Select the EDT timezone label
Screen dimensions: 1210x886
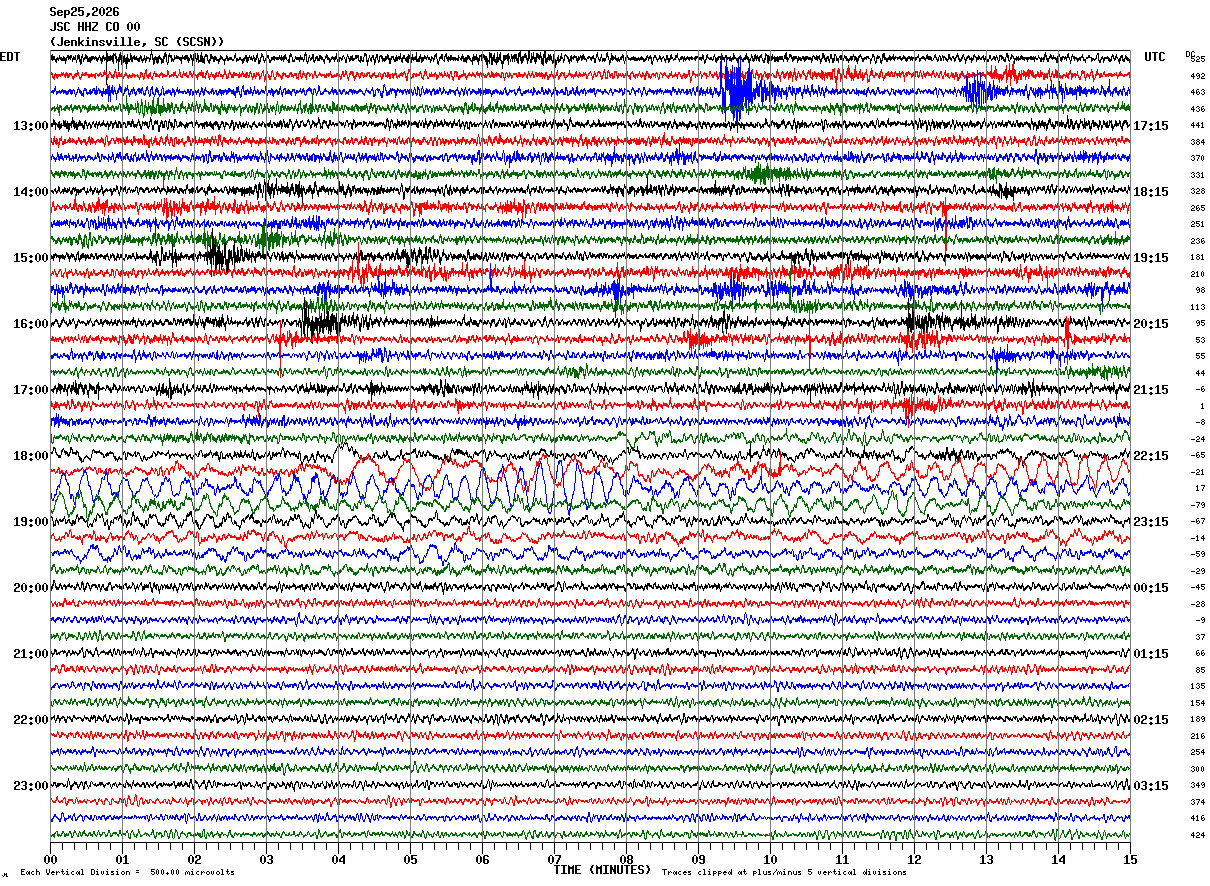tap(10, 57)
